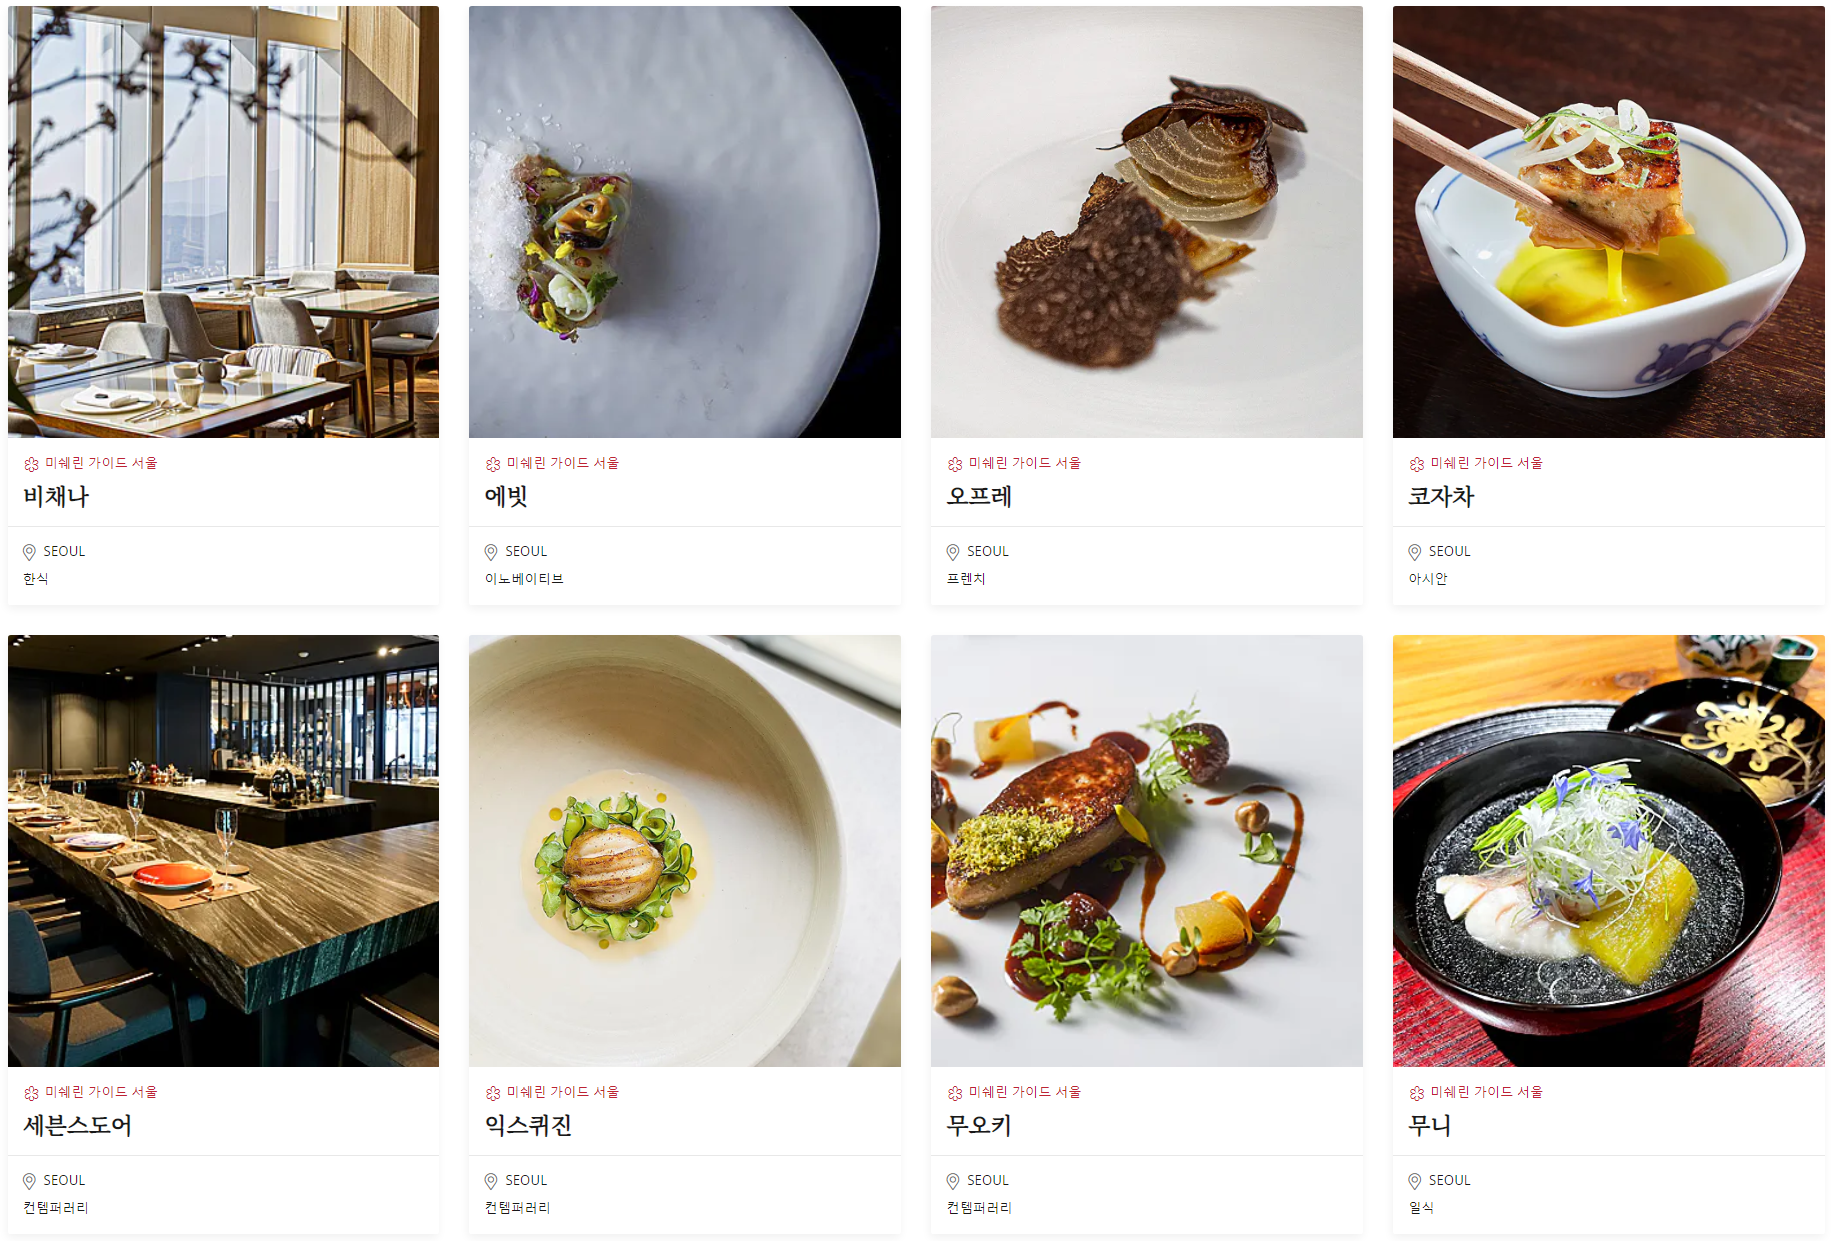Click the Michelin flower icon above 코자차
The width and height of the screenshot is (1832, 1241).
(x=1417, y=464)
